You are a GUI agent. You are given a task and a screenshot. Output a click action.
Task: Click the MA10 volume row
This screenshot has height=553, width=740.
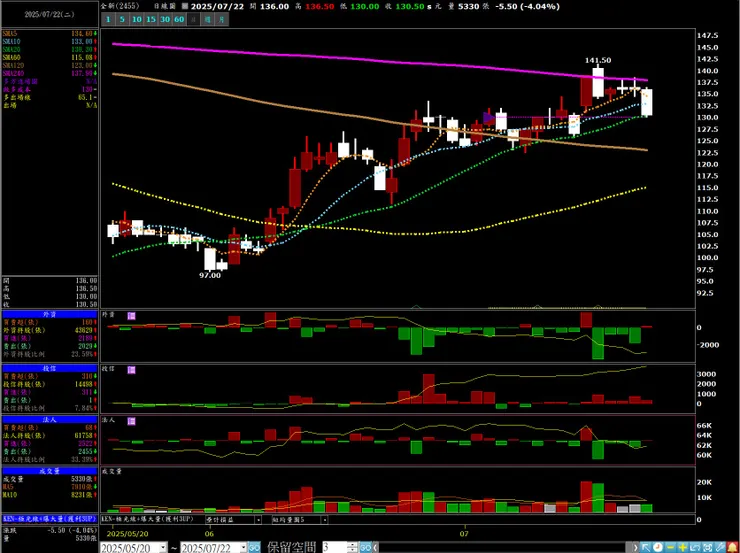click(x=50, y=495)
